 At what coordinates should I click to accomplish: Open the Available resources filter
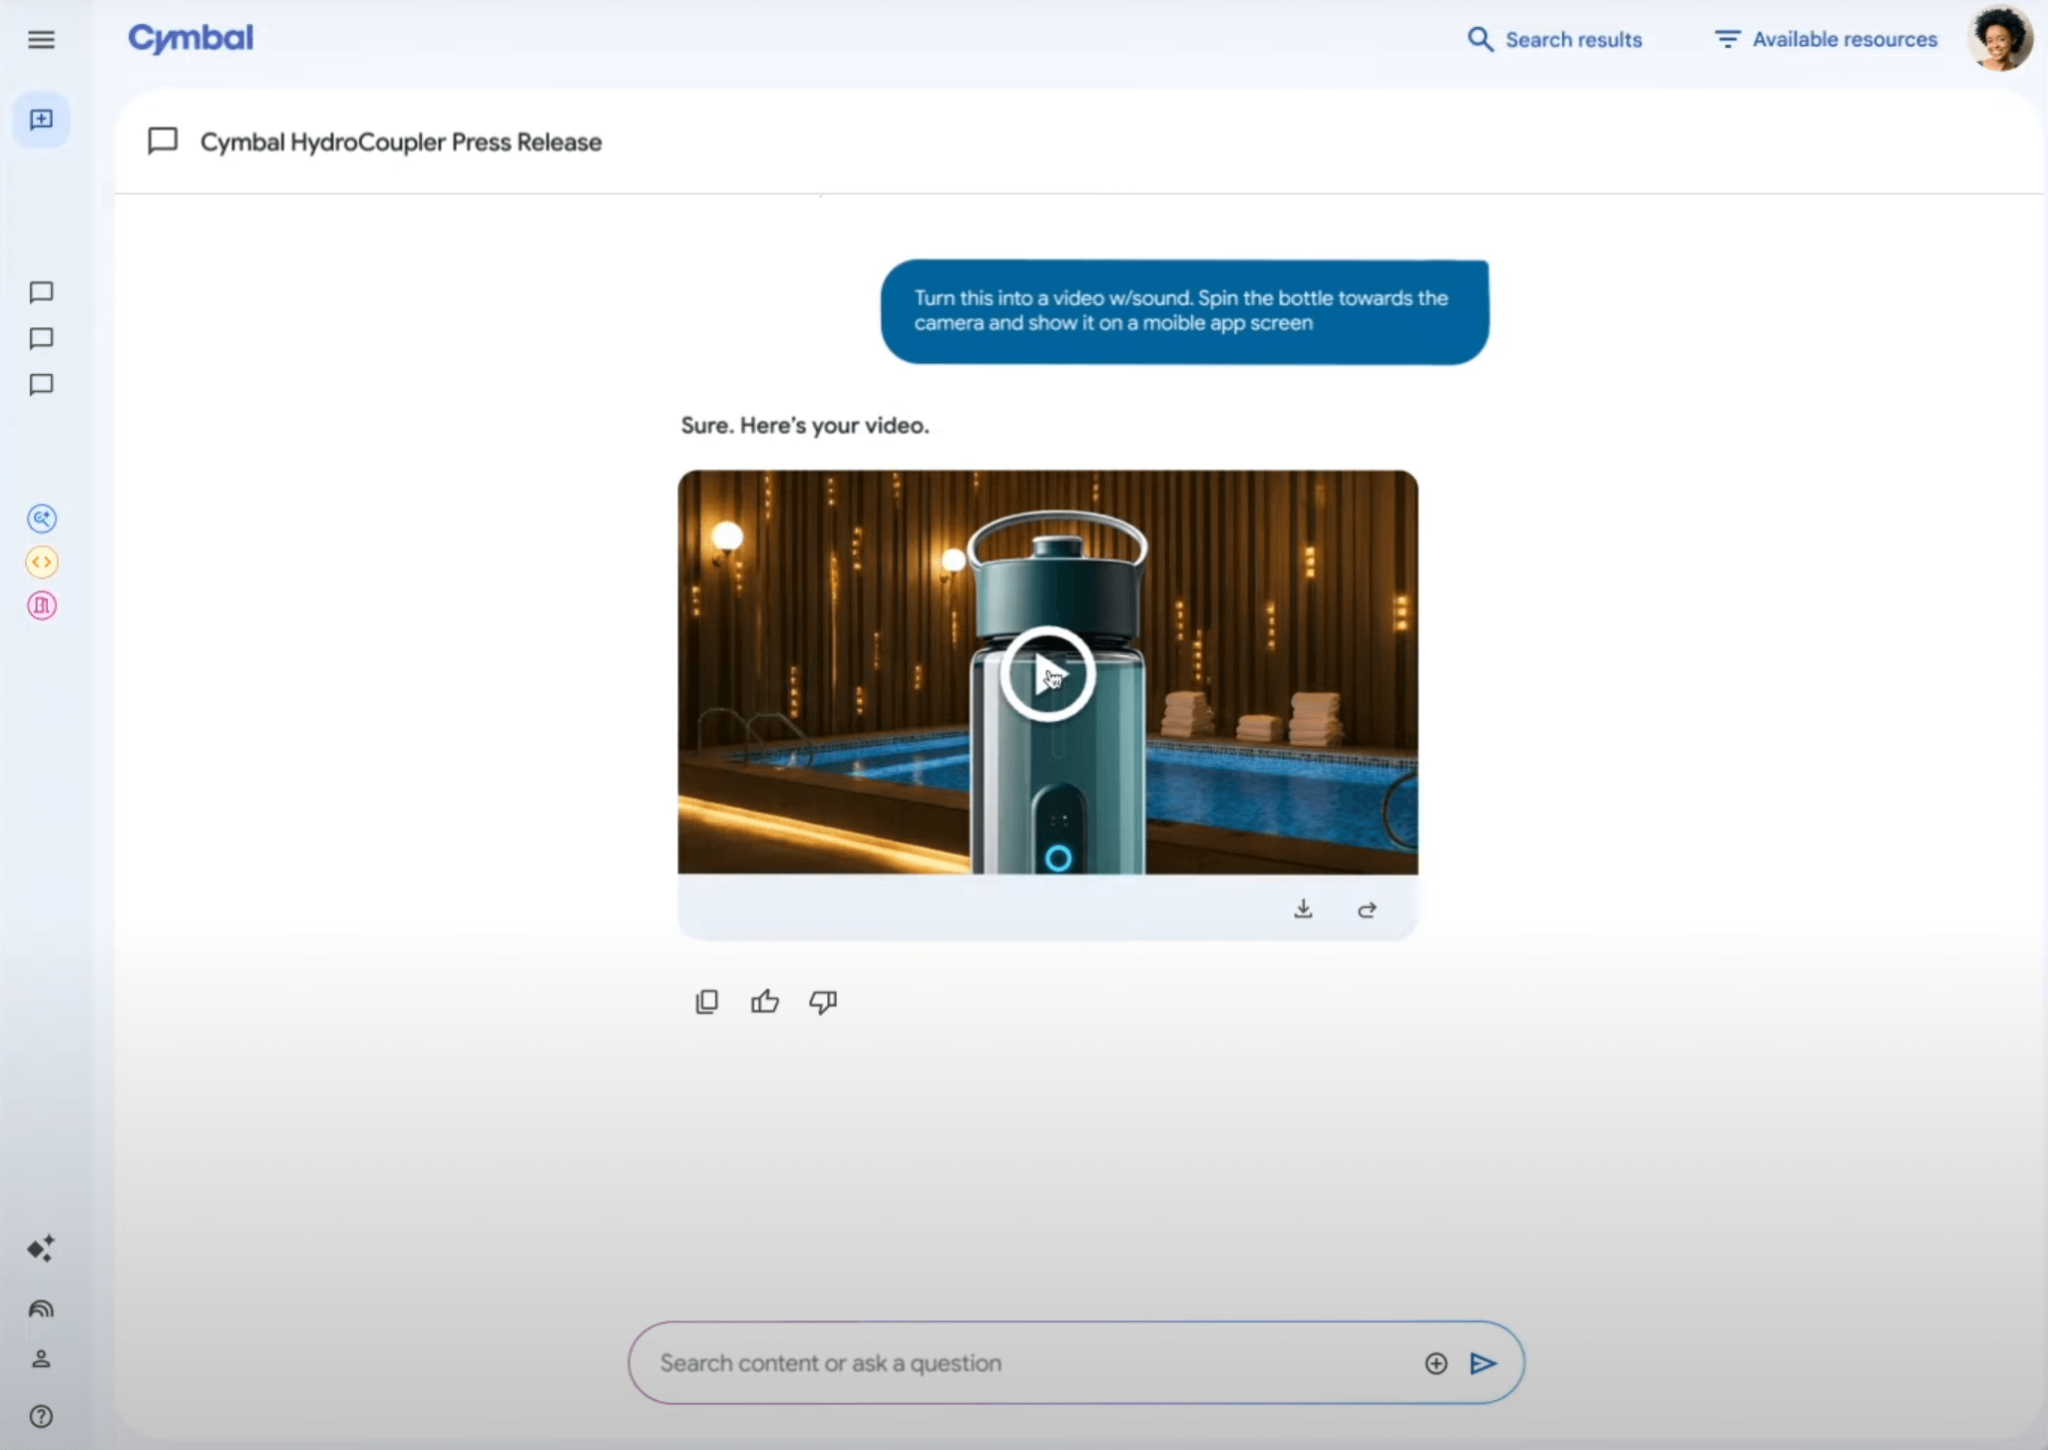(1825, 39)
